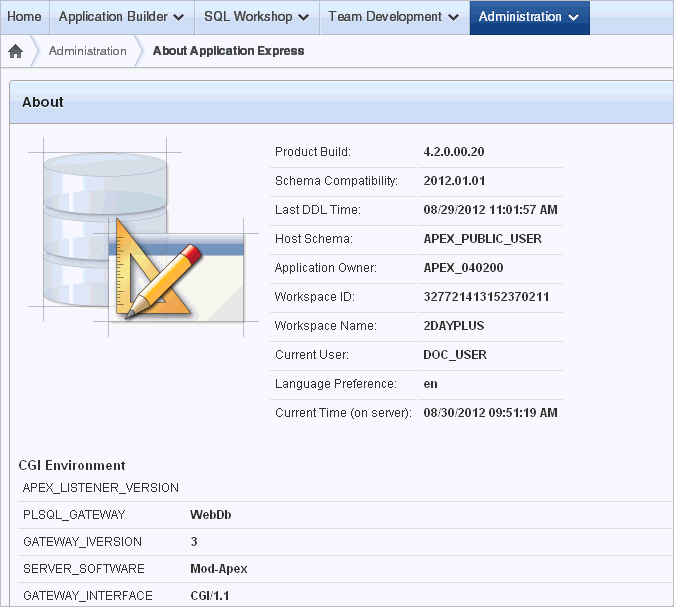This screenshot has width=674, height=607.
Task: Open the Home tab
Action: pos(25,17)
